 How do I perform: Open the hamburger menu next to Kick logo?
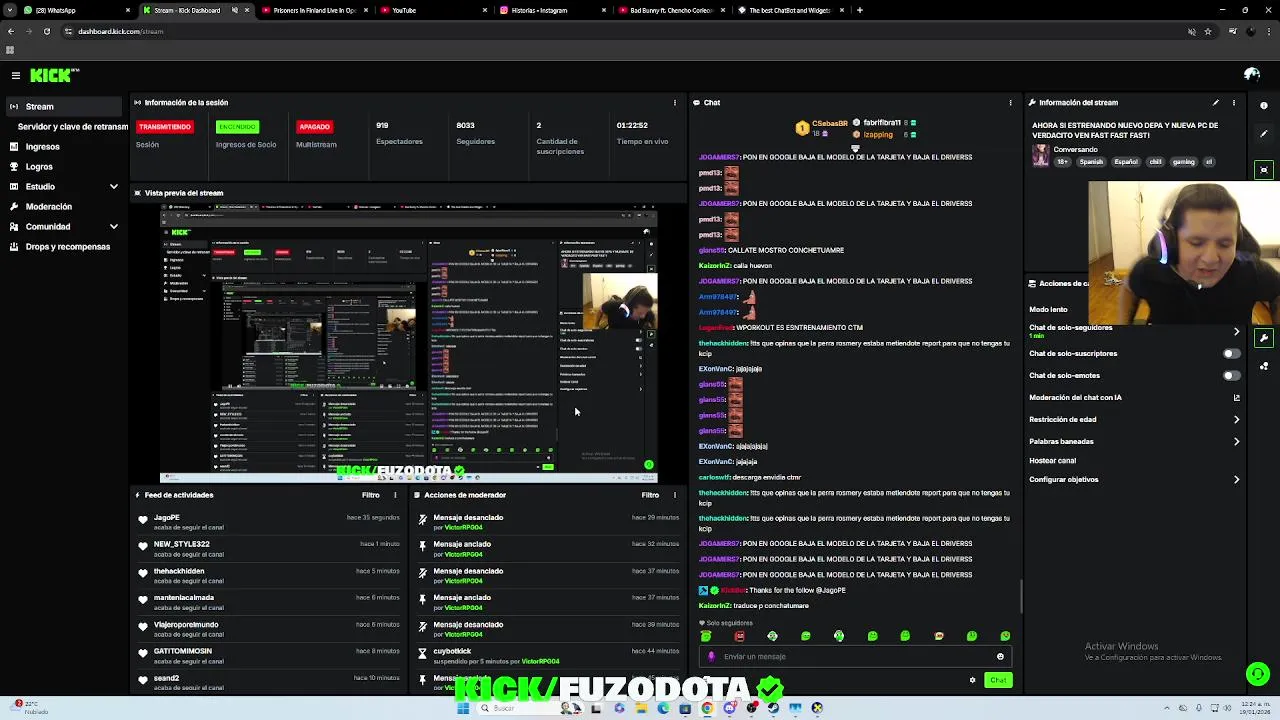[16, 75]
